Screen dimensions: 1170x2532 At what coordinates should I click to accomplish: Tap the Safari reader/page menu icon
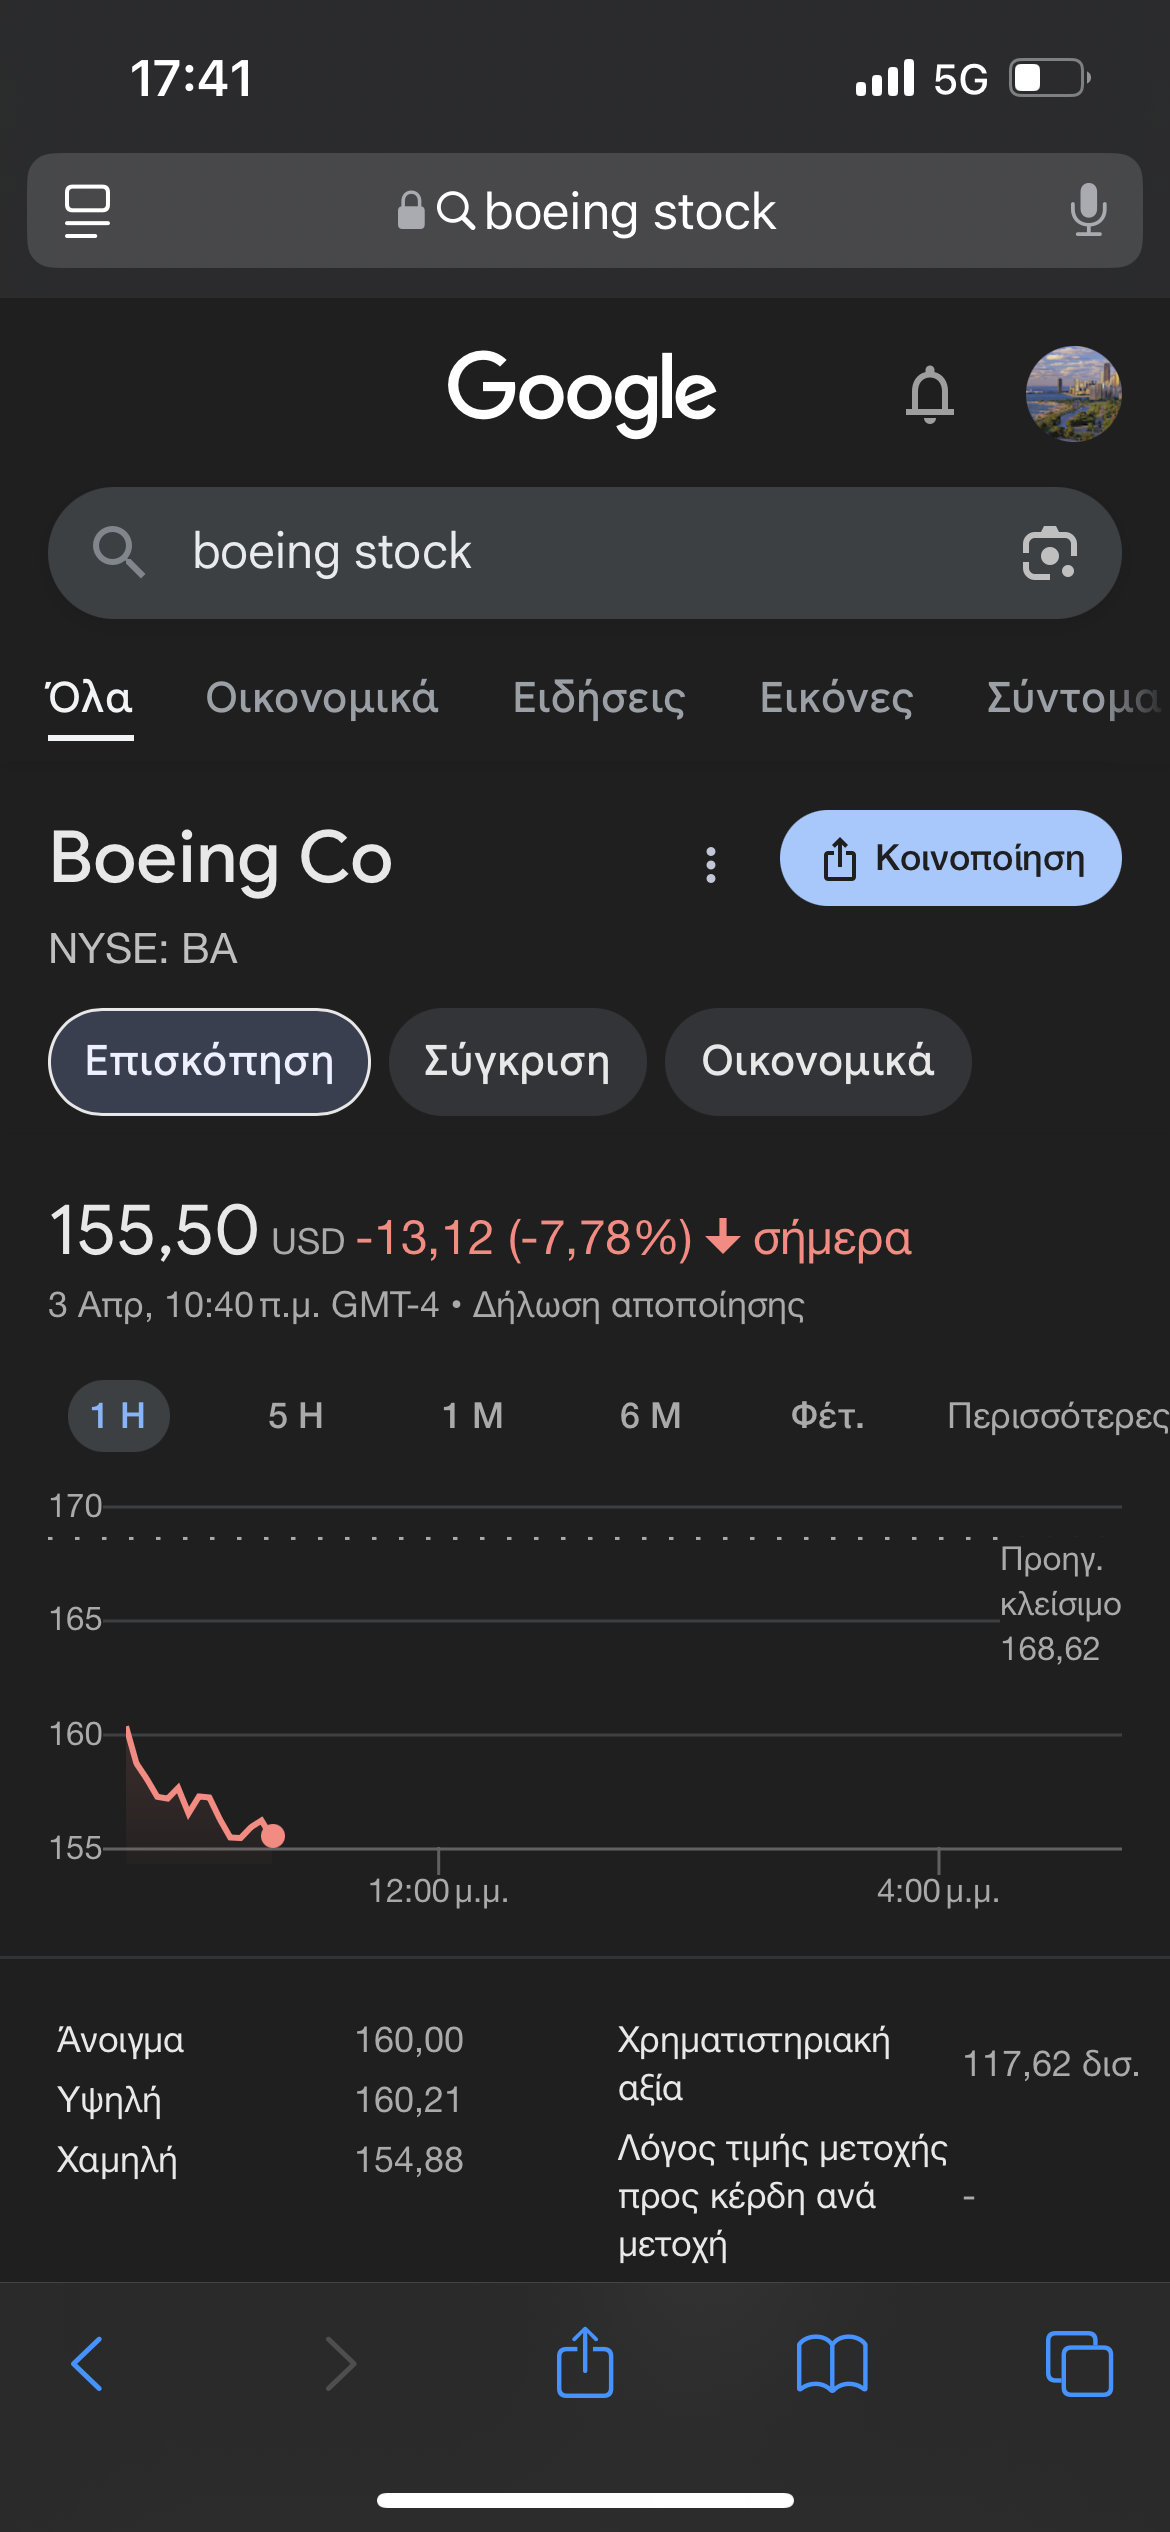coord(87,211)
